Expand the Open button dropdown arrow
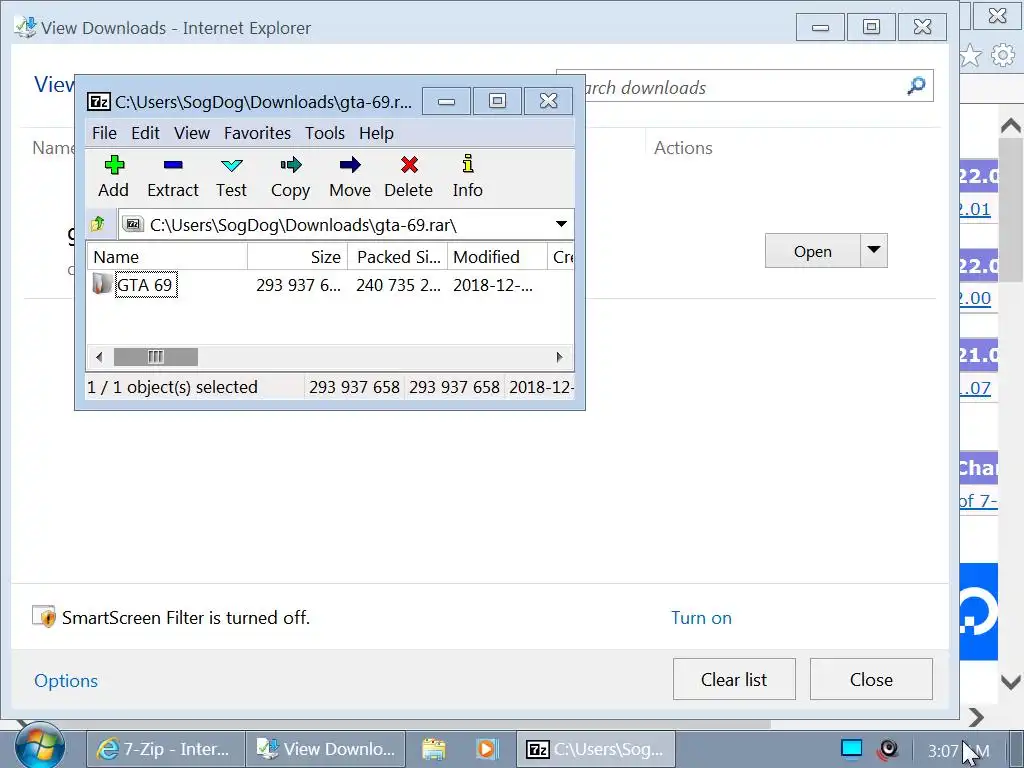1024x768 pixels. pyautogui.click(x=874, y=251)
